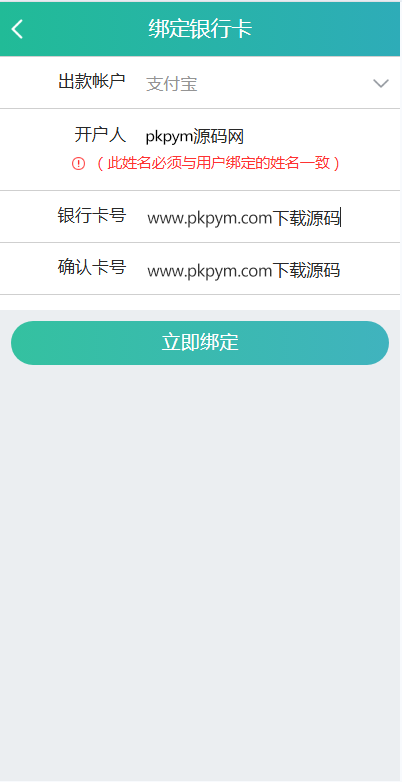Click the 开户人 field label
The height and width of the screenshot is (782, 402).
point(100,135)
